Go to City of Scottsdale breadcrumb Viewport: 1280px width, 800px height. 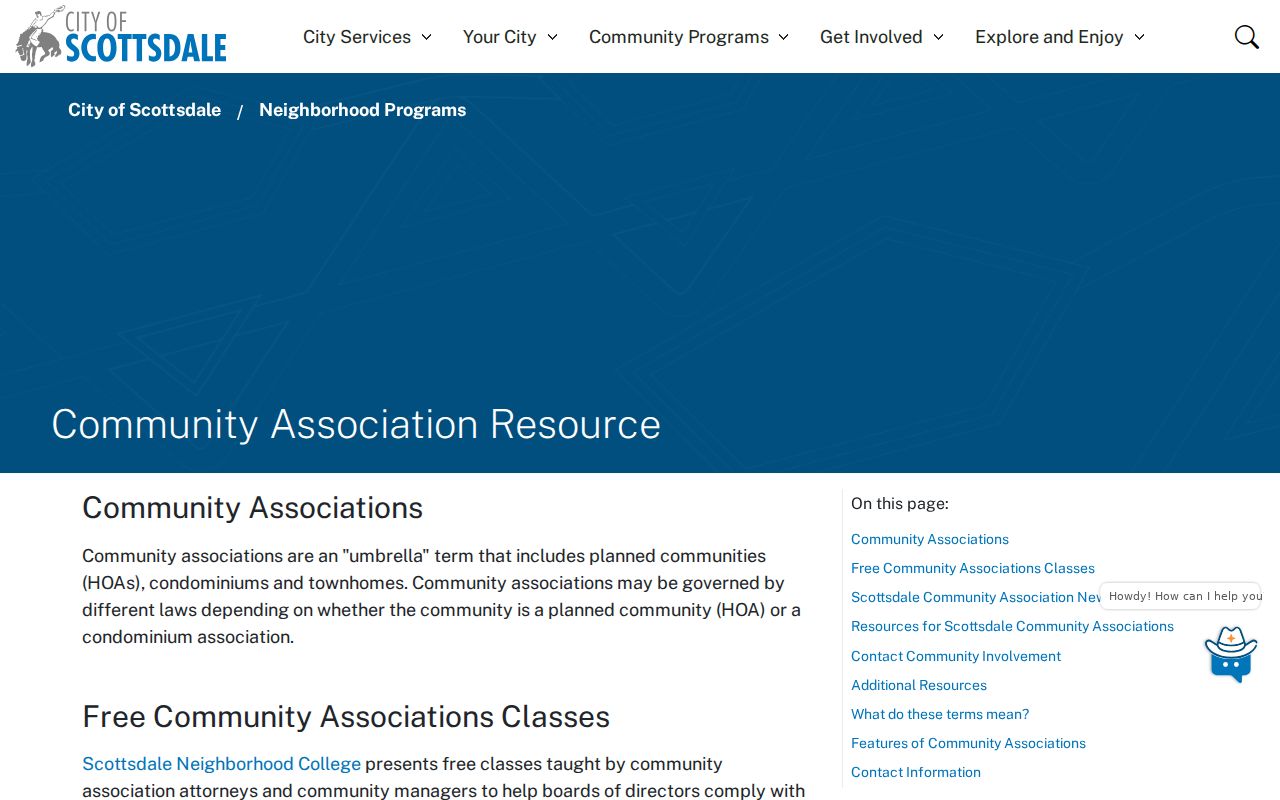pos(144,110)
